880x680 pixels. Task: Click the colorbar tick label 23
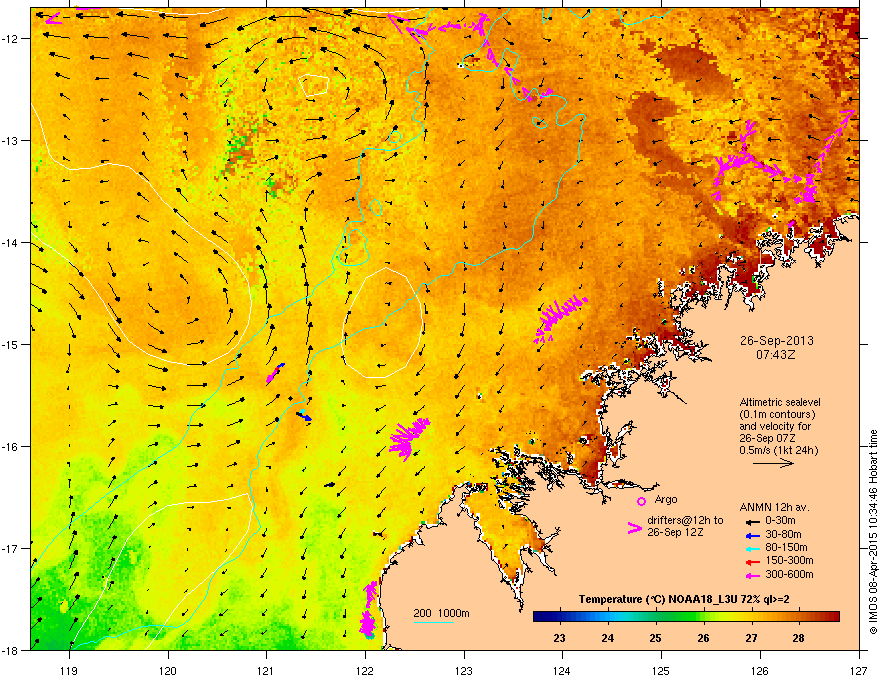(559, 638)
